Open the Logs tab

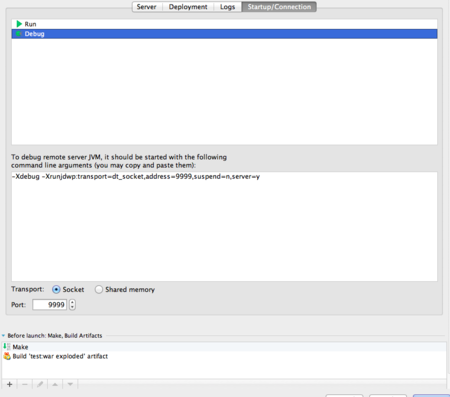coord(228,7)
